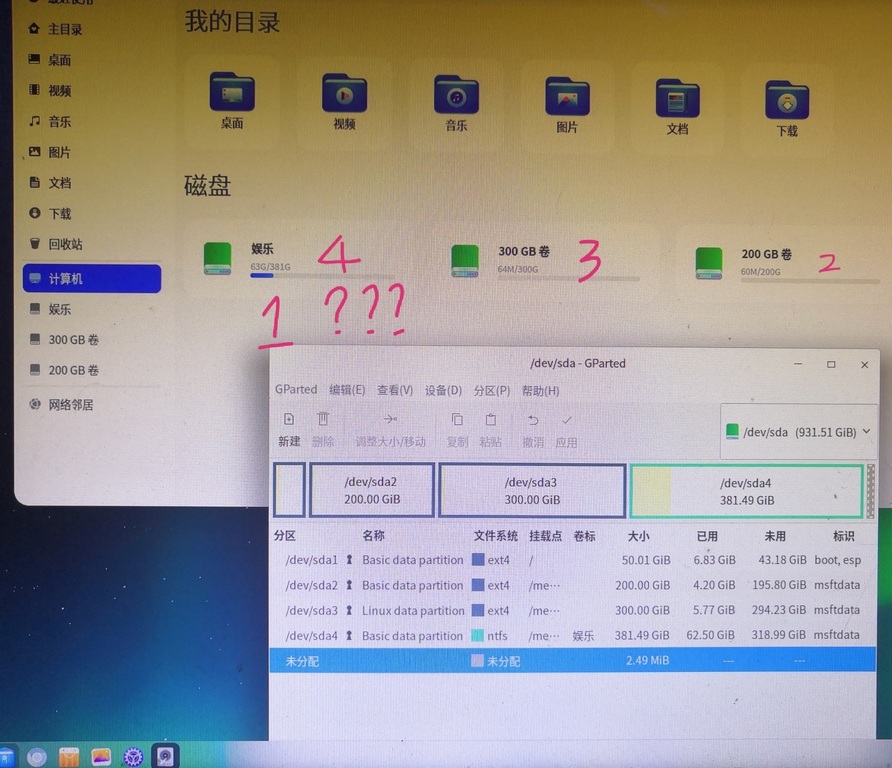The height and width of the screenshot is (768, 892).
Task: Click the Apply operations checkmark icon
Action: [x=566, y=420]
